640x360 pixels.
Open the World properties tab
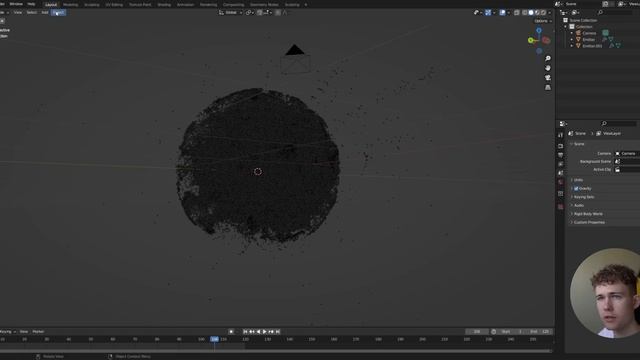pyautogui.click(x=560, y=182)
